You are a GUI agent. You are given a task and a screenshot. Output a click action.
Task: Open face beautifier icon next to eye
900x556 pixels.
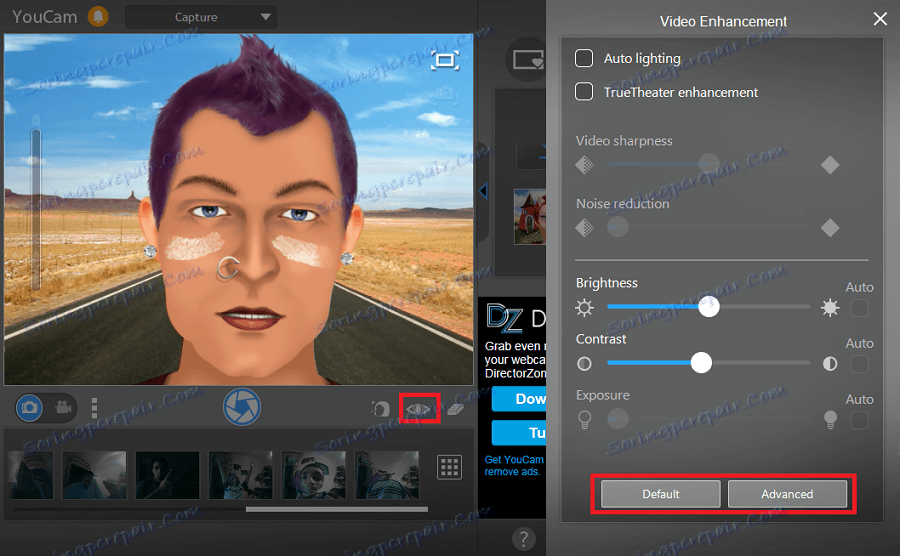pos(380,409)
